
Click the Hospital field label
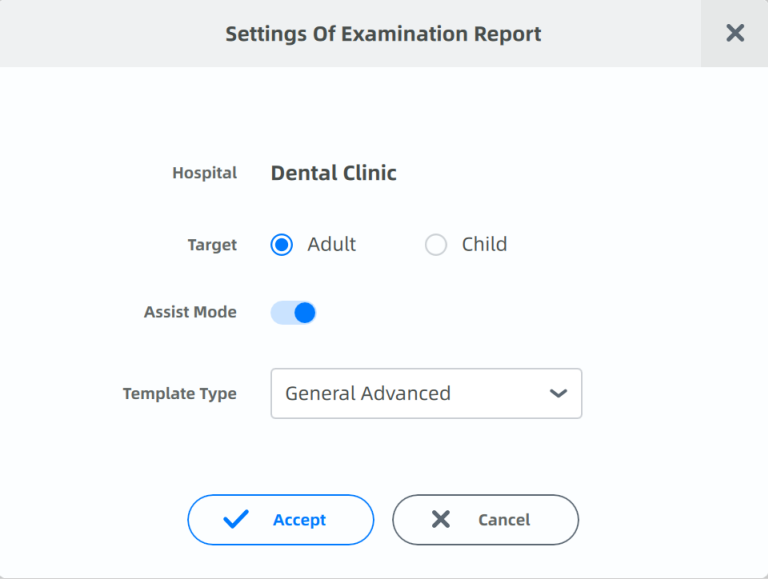pos(205,173)
